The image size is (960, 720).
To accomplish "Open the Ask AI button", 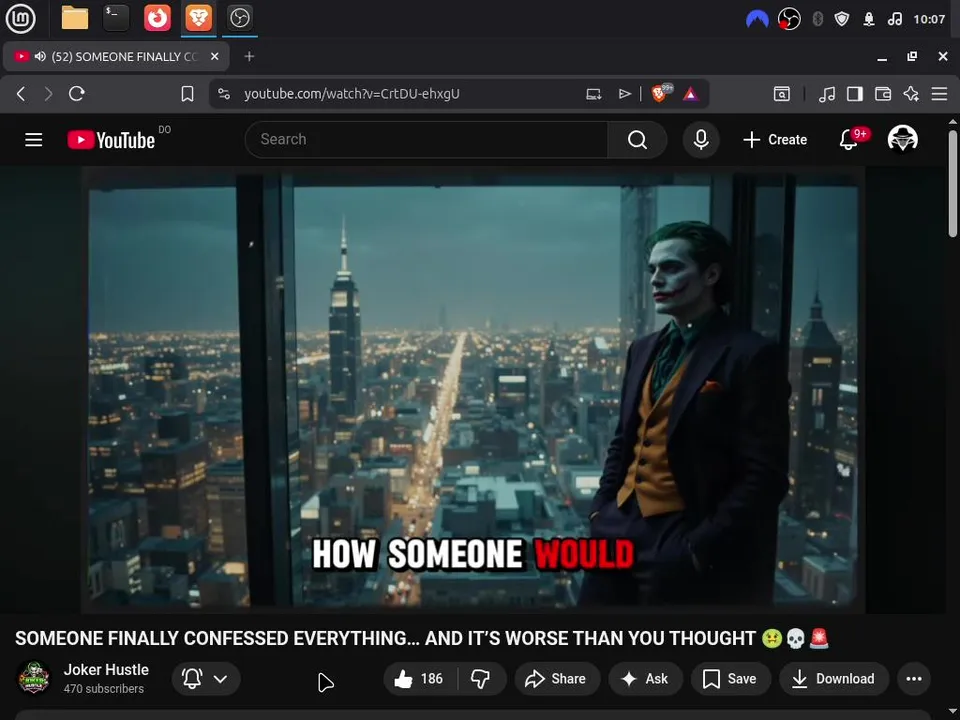I will [645, 678].
